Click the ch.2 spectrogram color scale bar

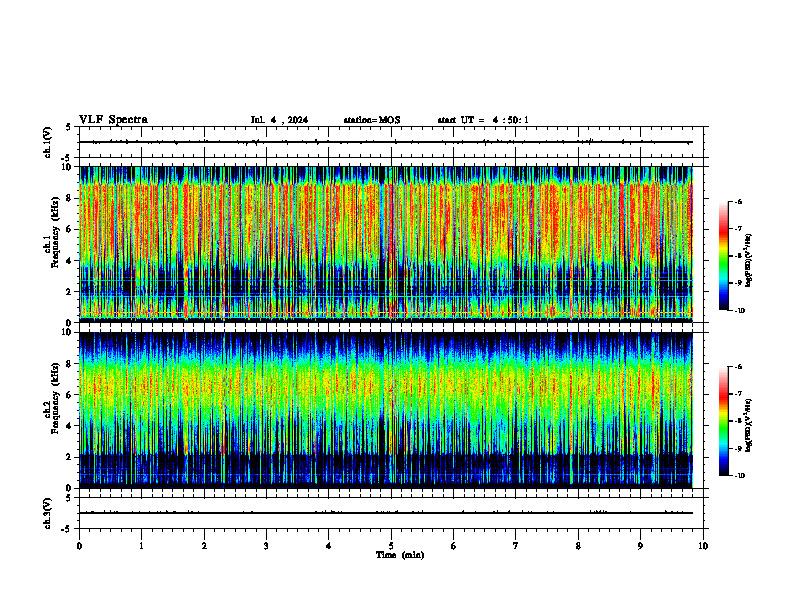[x=723, y=421]
